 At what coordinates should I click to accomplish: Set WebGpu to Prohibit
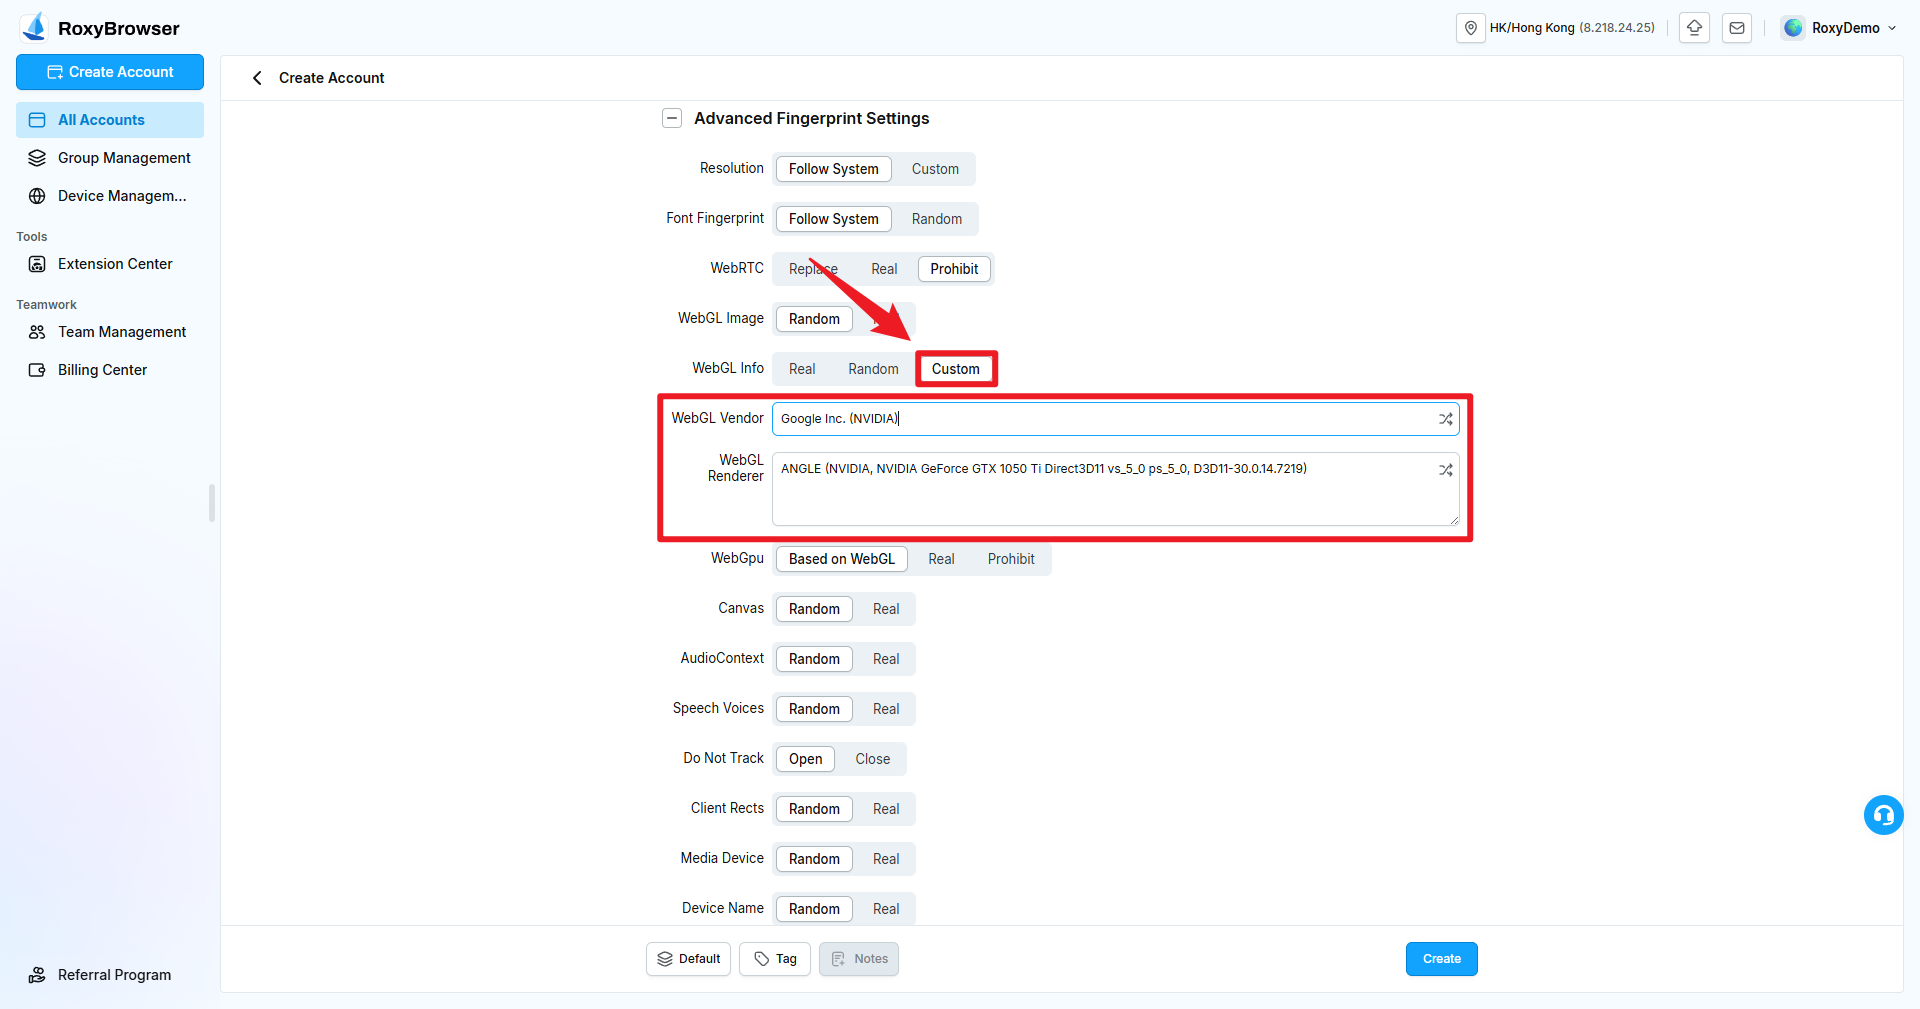(x=1011, y=559)
